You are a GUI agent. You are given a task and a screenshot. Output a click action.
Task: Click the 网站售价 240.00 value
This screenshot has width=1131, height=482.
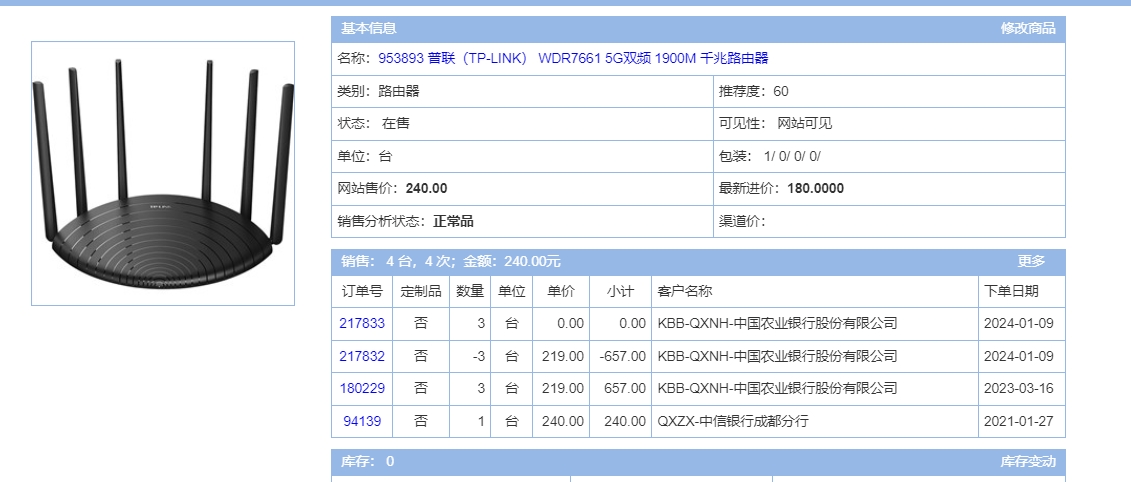pyautogui.click(x=426, y=189)
